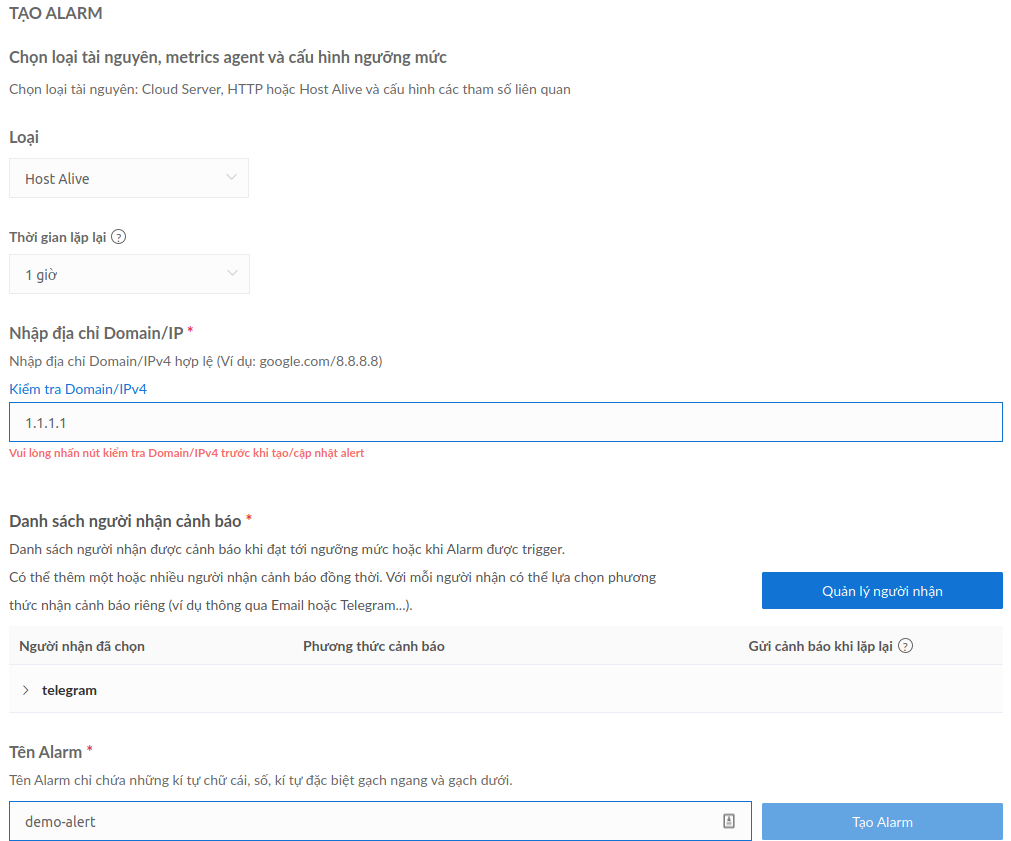Focus the Tên Alarm input with demo-alert
The image size is (1011, 841).
[380, 821]
